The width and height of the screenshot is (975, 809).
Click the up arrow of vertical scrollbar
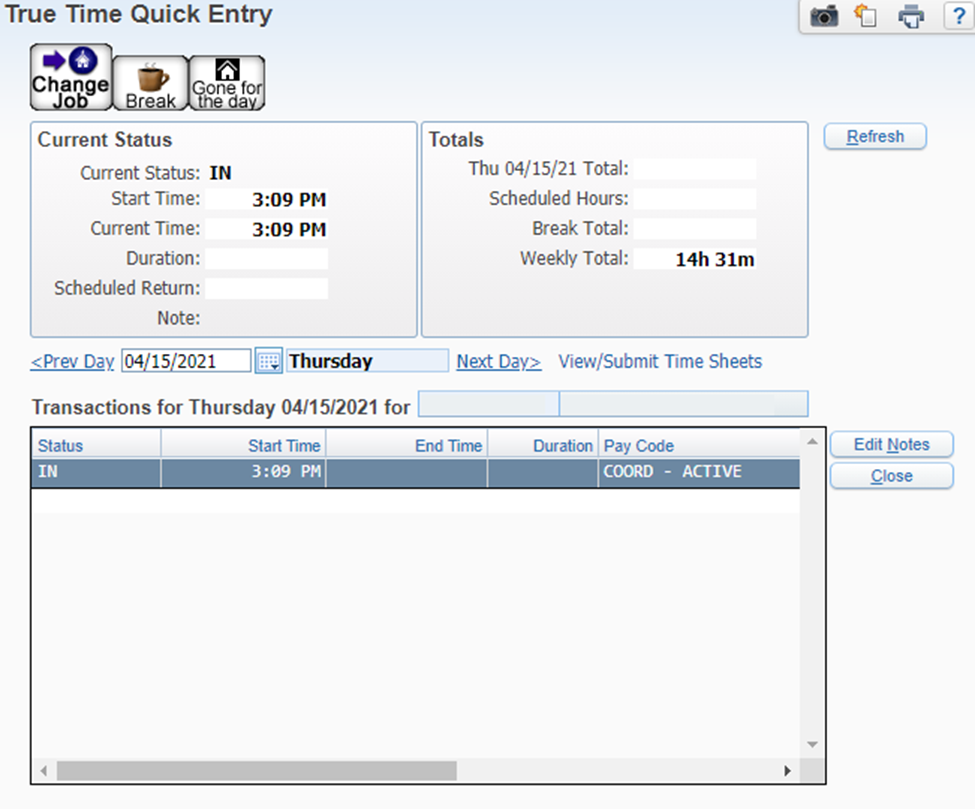click(x=812, y=441)
